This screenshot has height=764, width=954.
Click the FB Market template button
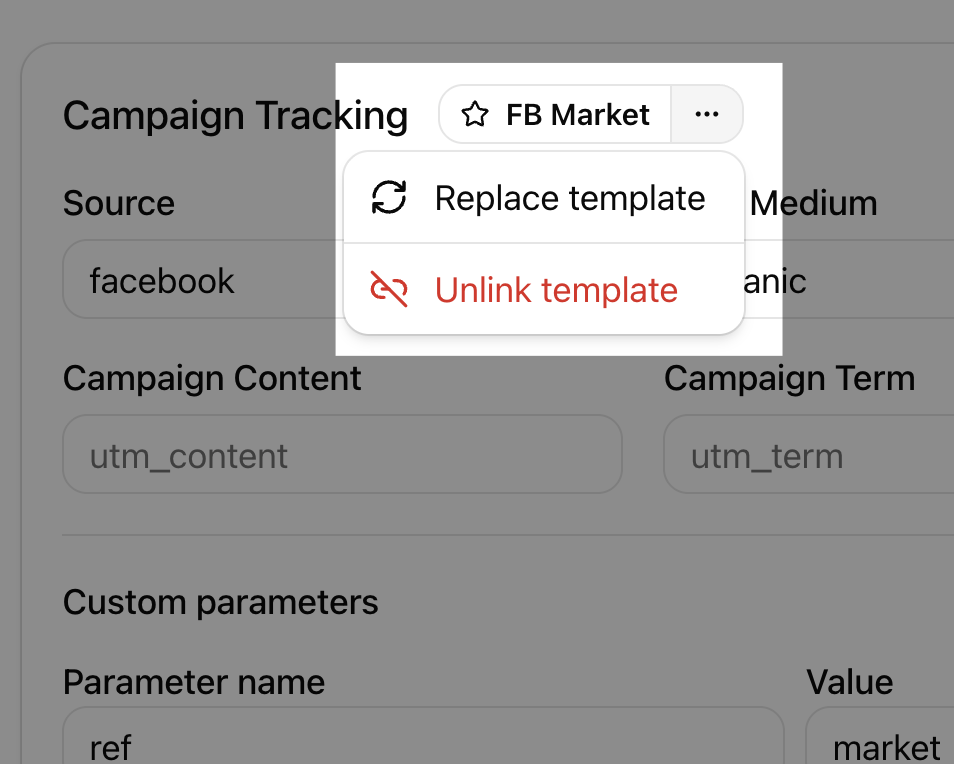click(555, 114)
